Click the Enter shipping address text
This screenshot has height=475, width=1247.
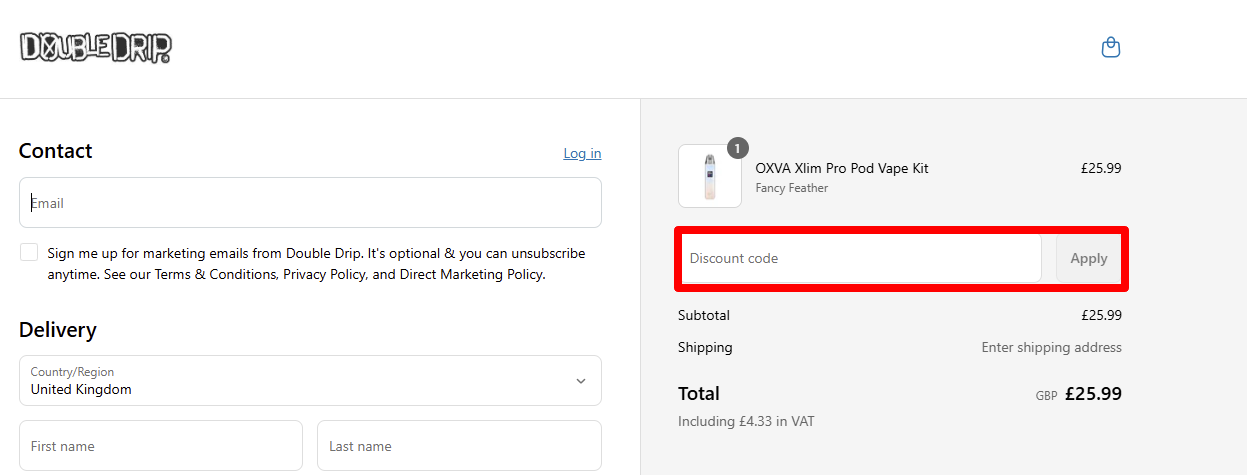[1051, 348]
